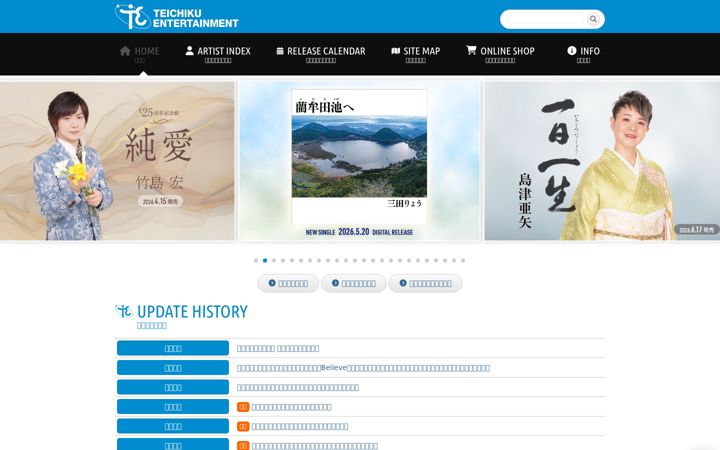Click the Teichiku Entertainment logo
720x450 pixels.
pyautogui.click(x=177, y=17)
